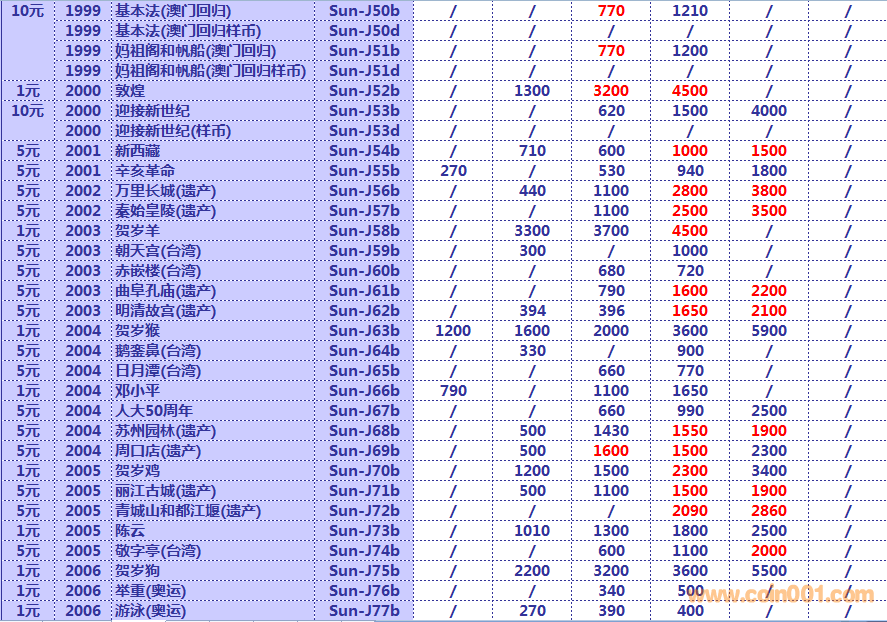The width and height of the screenshot is (887, 622).
Task: Select the 5500 price in 贺岁狗 row
Action: coord(769,571)
